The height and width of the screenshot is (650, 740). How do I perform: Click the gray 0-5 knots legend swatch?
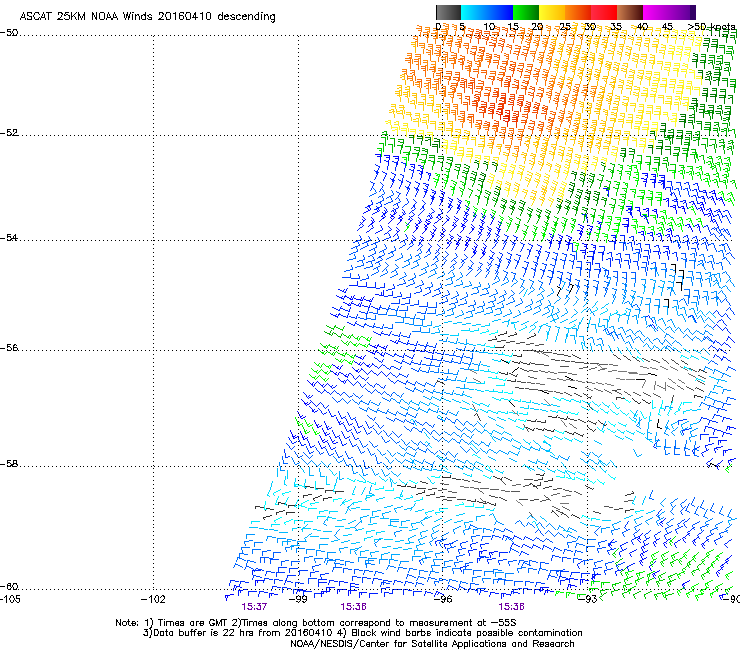click(x=448, y=12)
